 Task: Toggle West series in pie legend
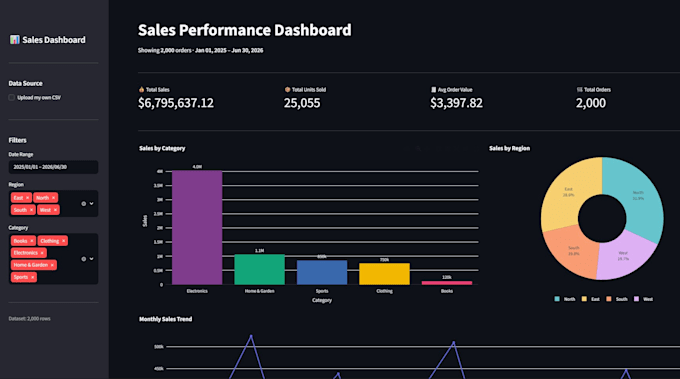tap(643, 299)
